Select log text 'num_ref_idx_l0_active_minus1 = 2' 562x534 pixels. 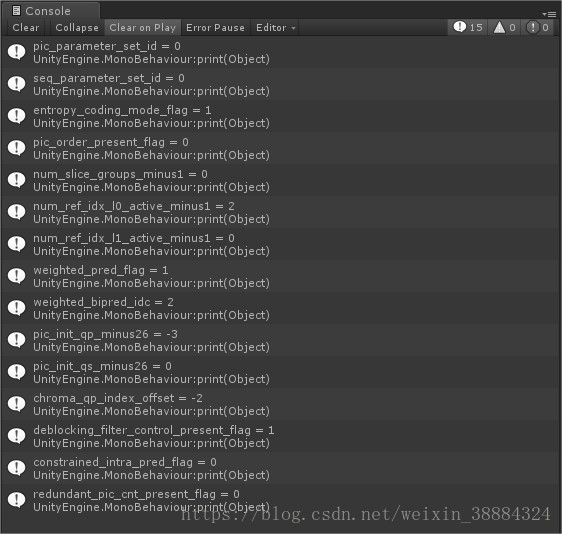tap(134, 206)
